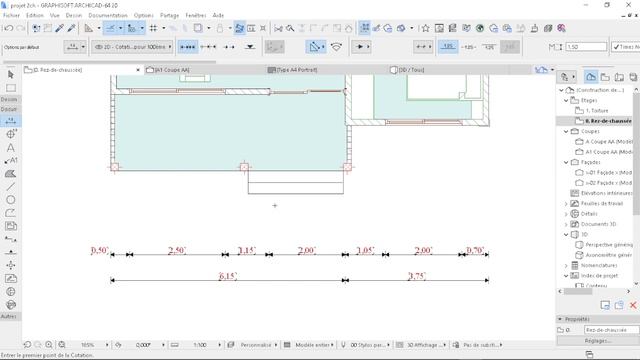Toggle cumulative dimension method
Viewport: 640px width, 360px height.
(x=209, y=47)
